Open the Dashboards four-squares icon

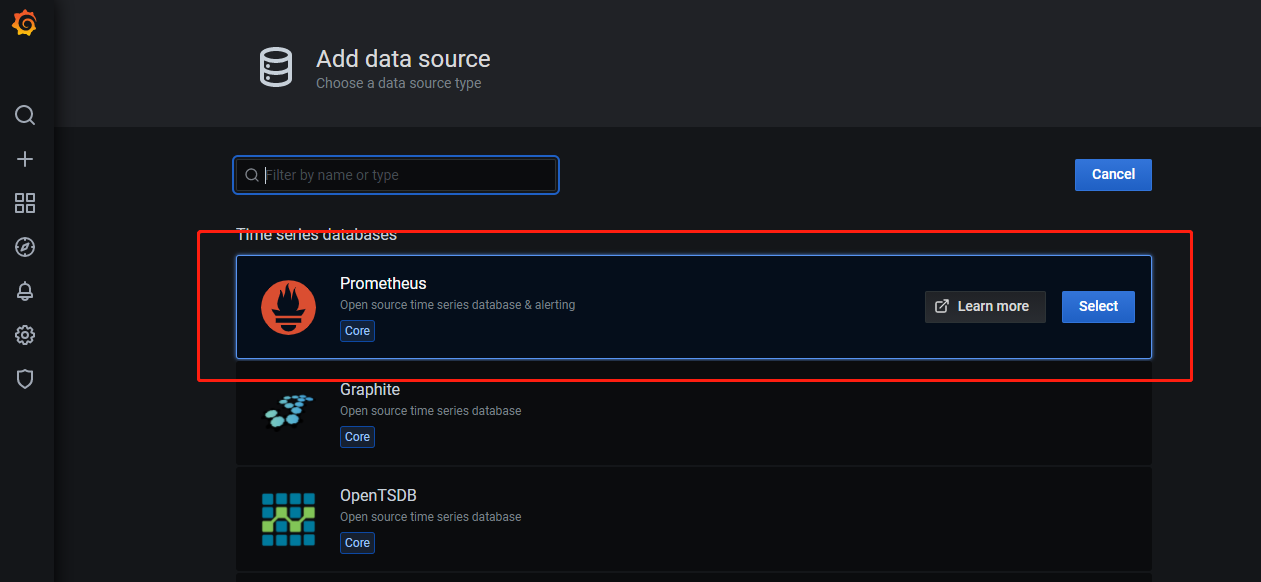pos(25,204)
